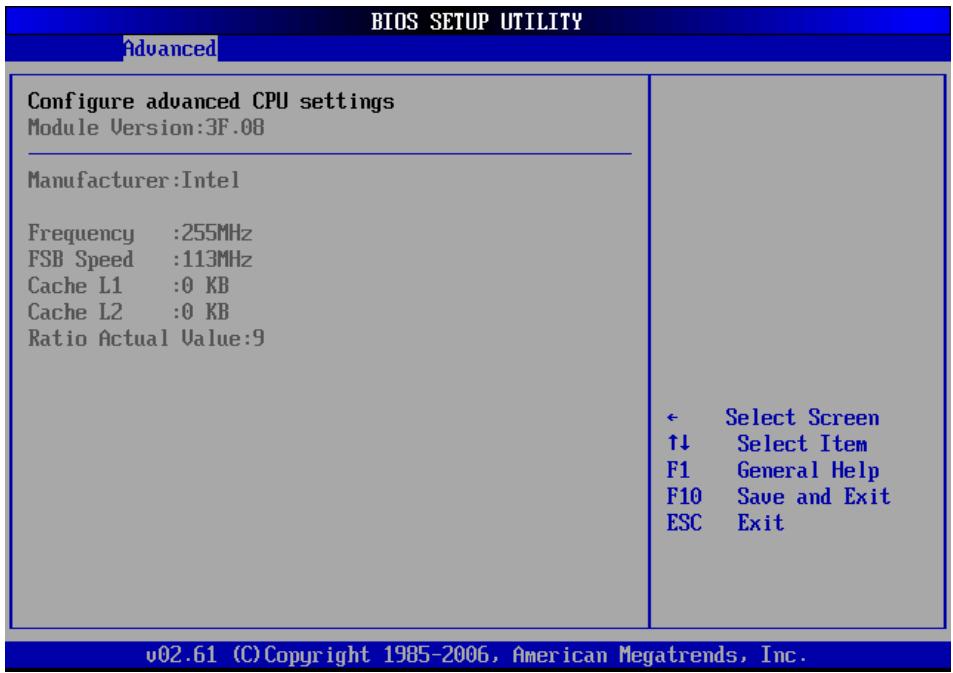The image size is (953, 673).
Task: Click the F1 key label
Action: 678,470
